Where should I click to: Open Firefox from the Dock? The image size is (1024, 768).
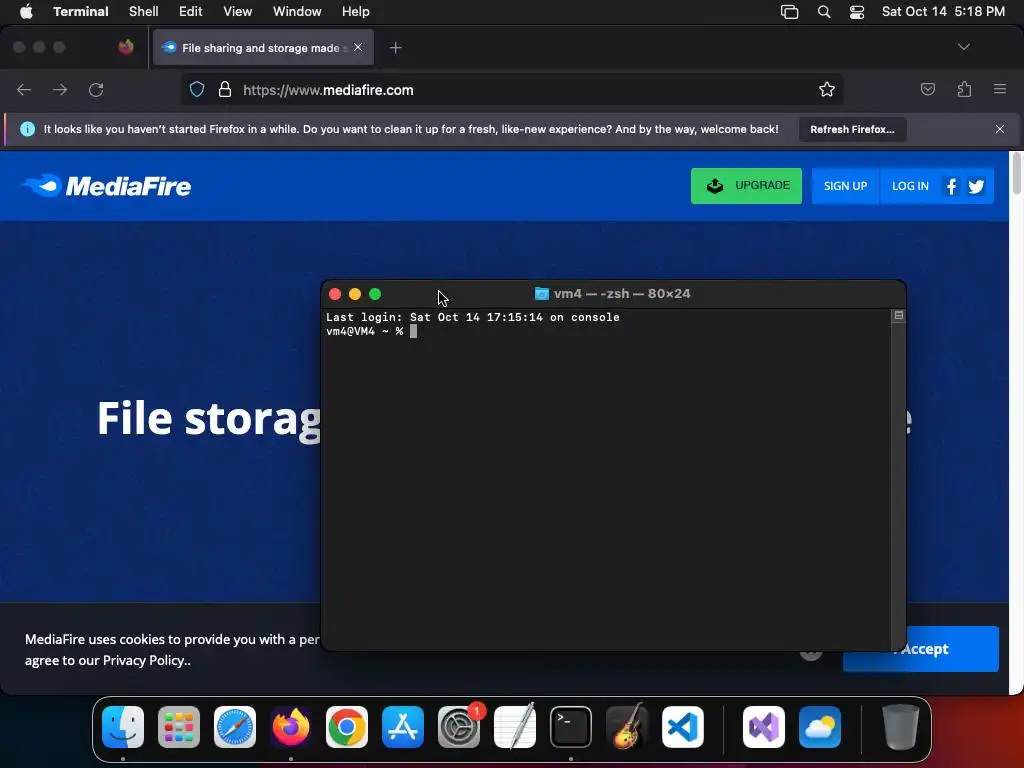tap(291, 727)
